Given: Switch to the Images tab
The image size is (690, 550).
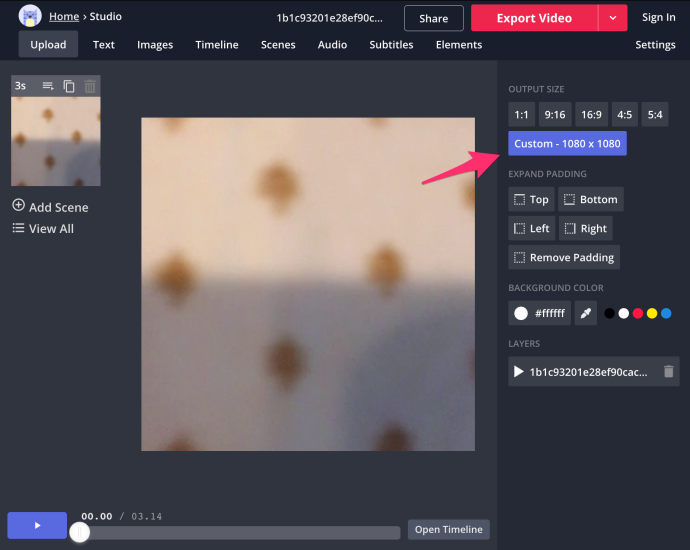Looking at the screenshot, I should (x=155, y=44).
